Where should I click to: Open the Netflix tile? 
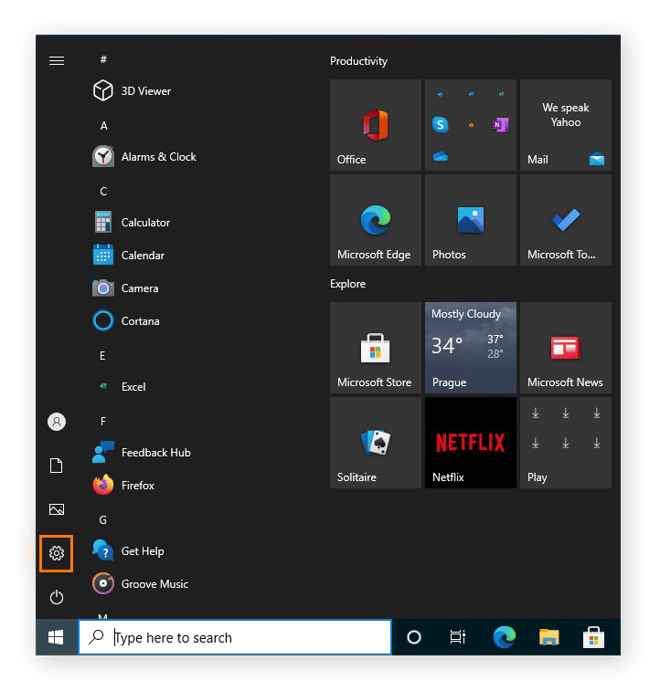coord(471,442)
